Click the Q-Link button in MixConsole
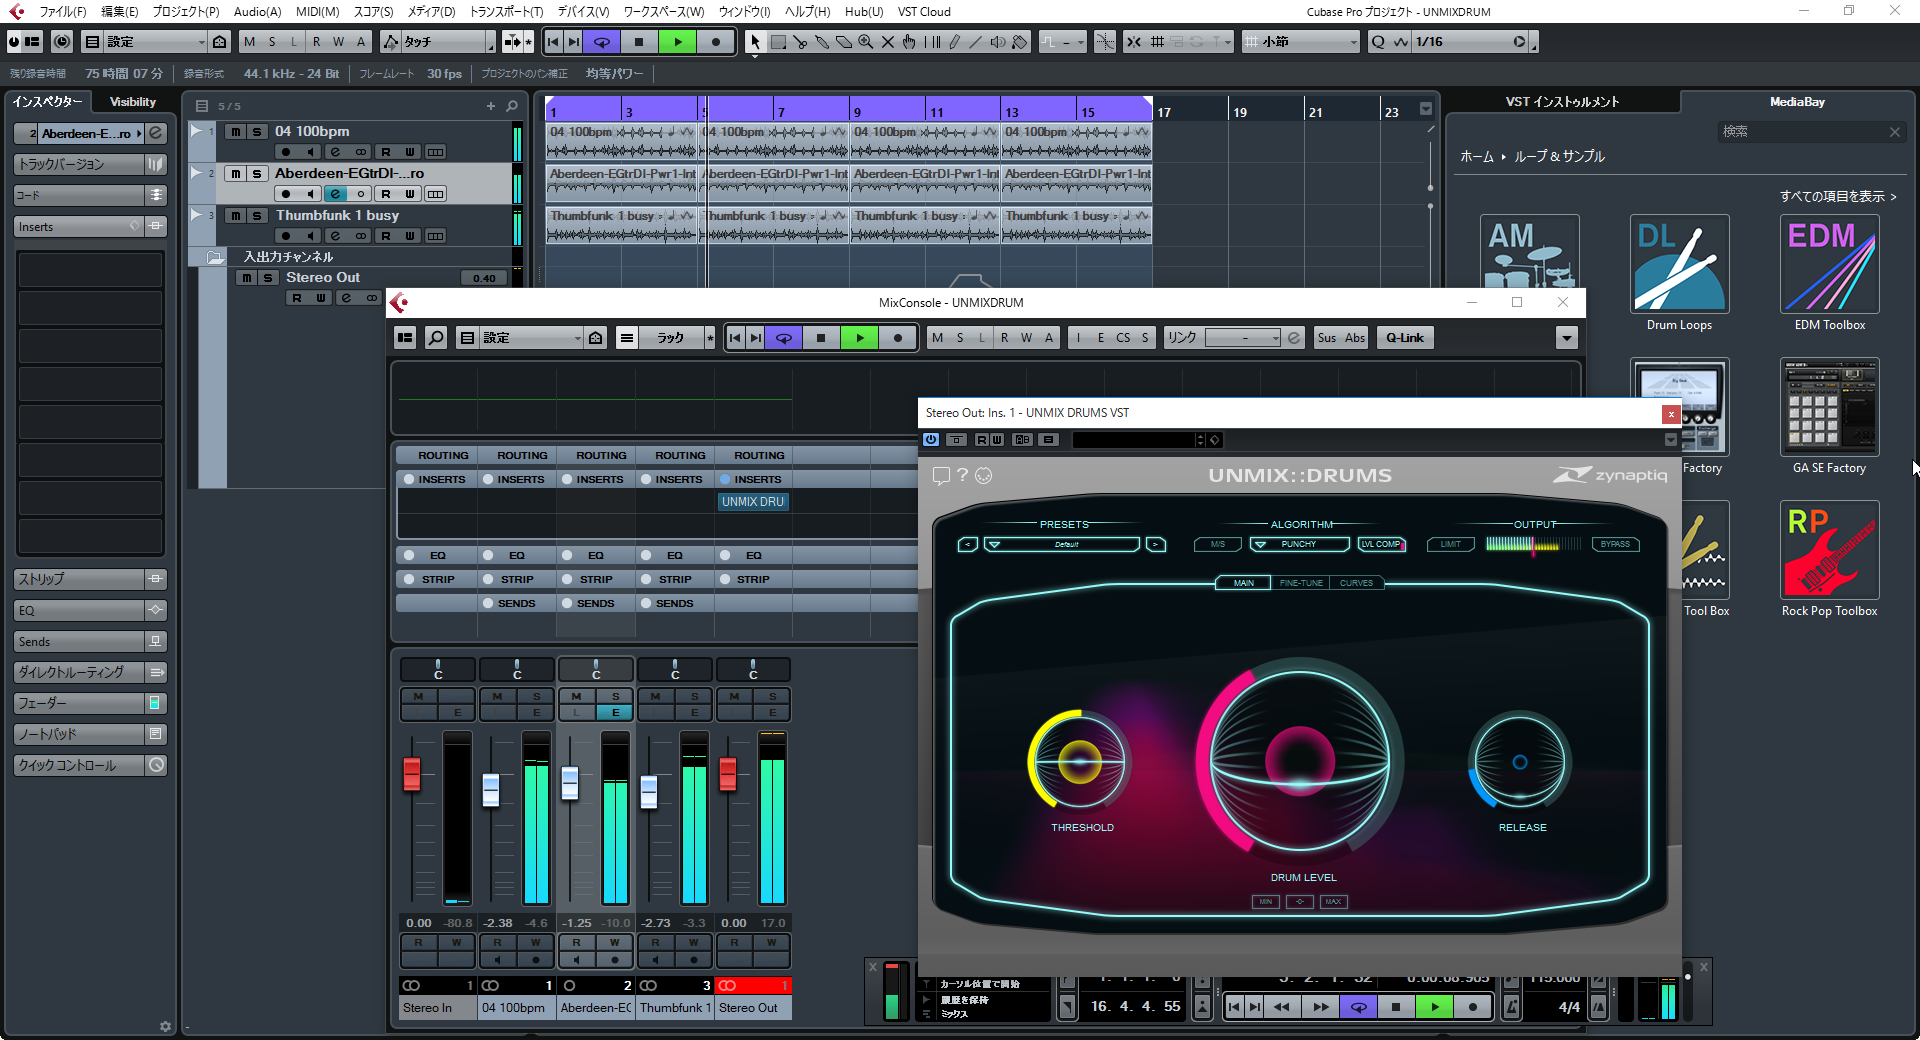 (1405, 338)
